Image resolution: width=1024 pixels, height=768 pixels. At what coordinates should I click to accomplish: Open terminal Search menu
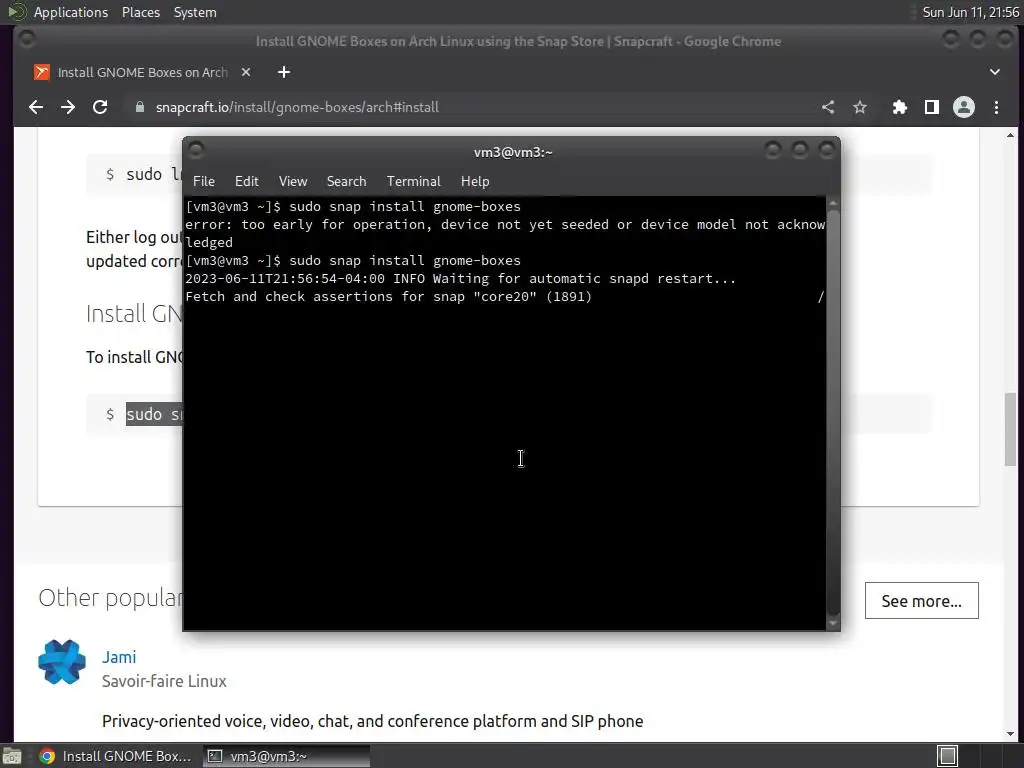click(x=346, y=181)
